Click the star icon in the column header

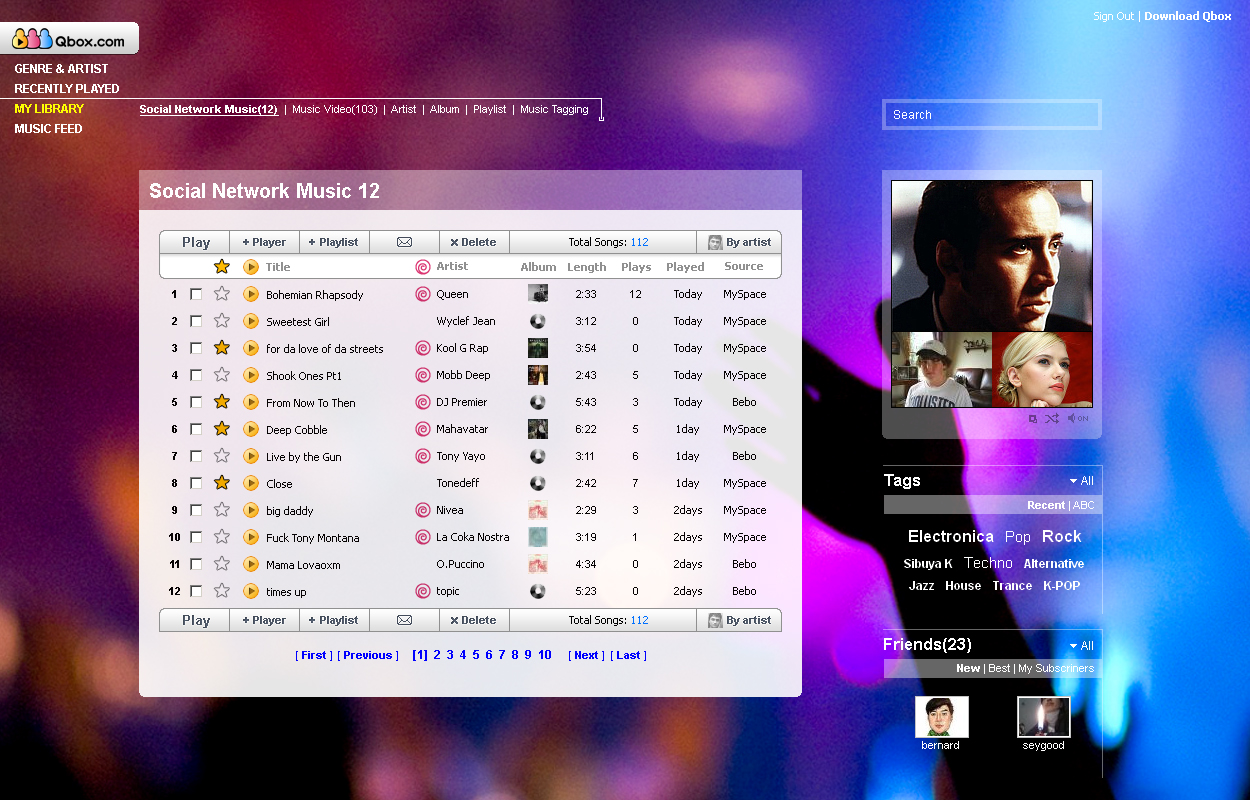(222, 267)
